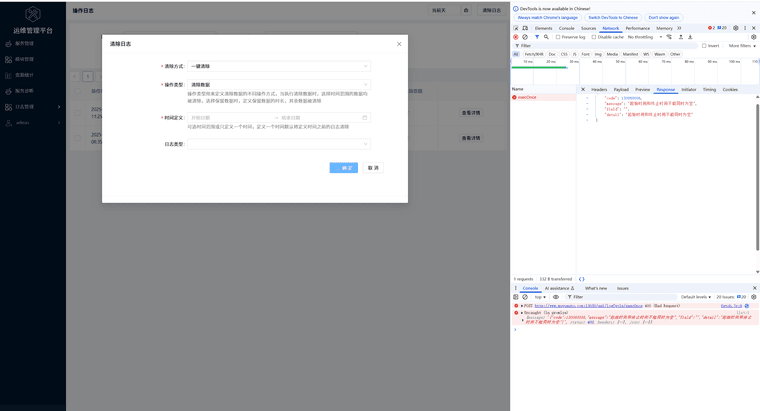Toggle the WS filter chip
Image resolution: width=760 pixels, height=411 pixels.
(646, 54)
